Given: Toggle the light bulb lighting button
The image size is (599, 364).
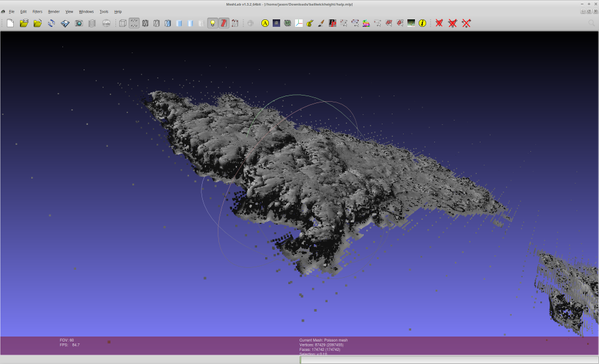Looking at the screenshot, I should (x=212, y=23).
